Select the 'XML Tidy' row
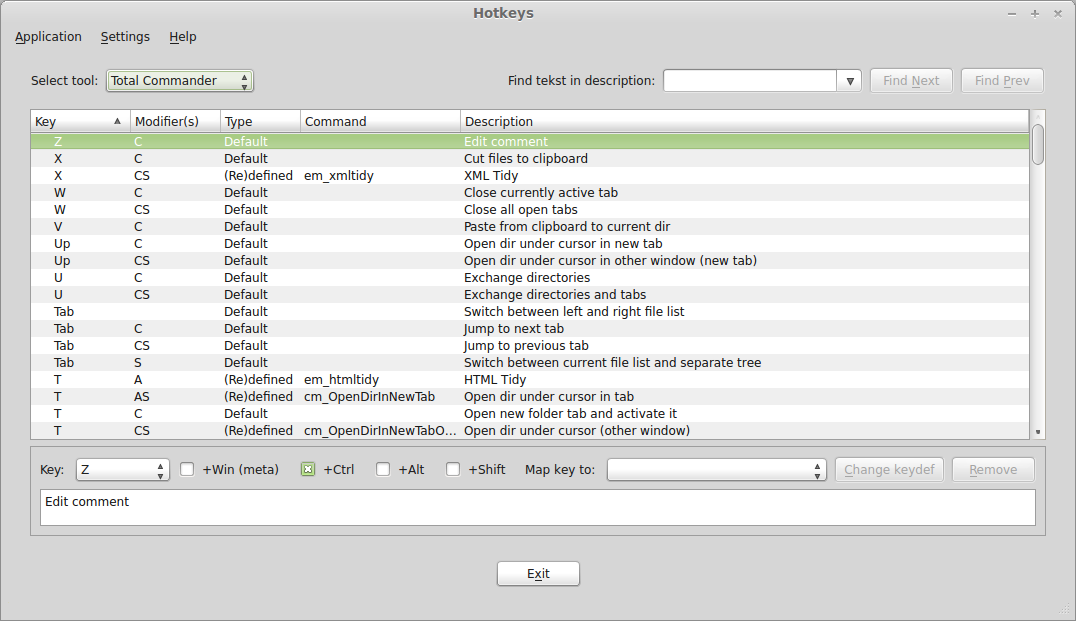The image size is (1076, 621). coord(530,176)
